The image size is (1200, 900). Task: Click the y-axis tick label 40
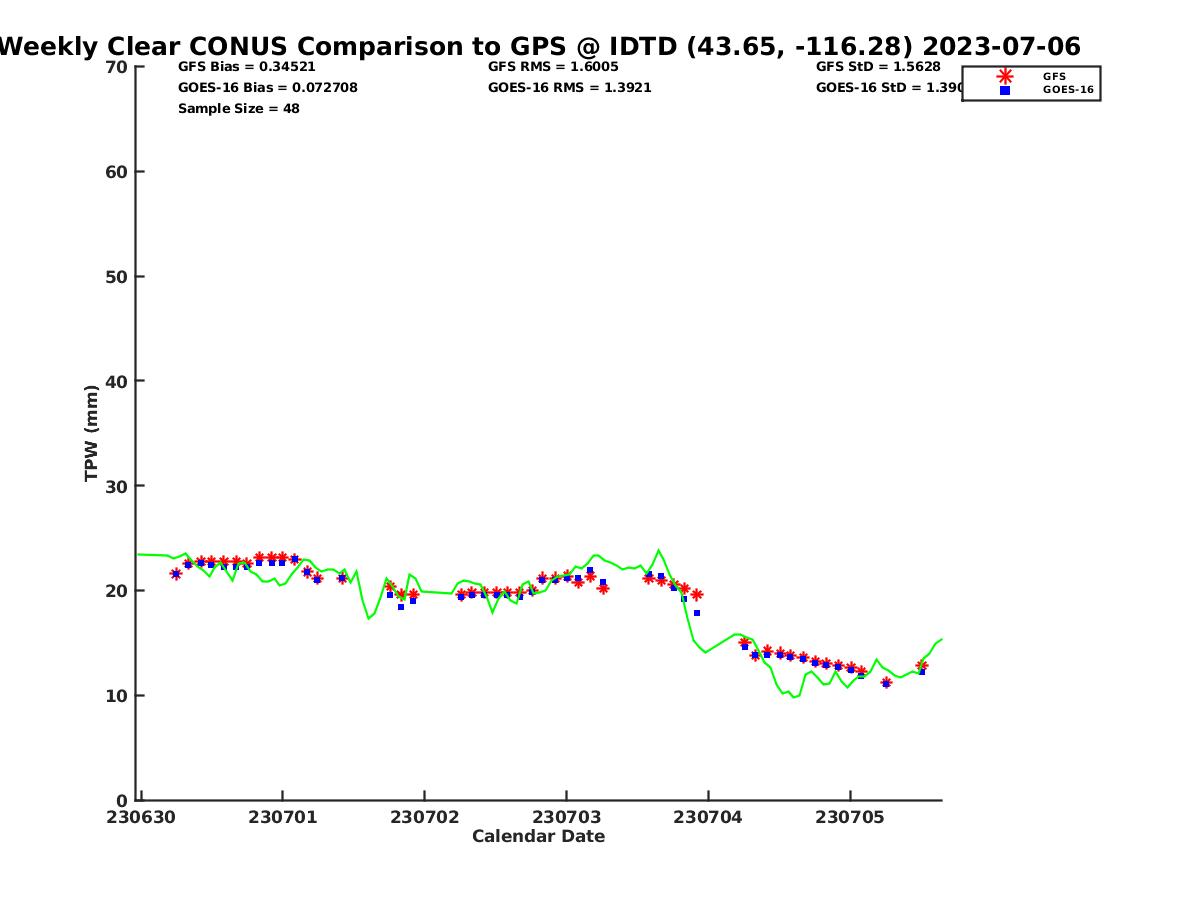[116, 381]
